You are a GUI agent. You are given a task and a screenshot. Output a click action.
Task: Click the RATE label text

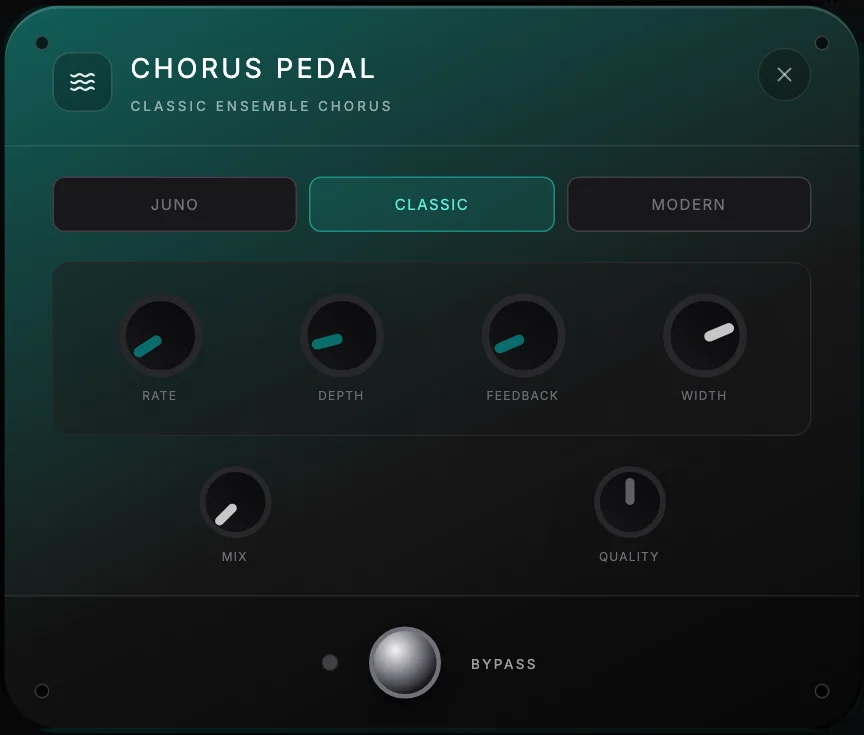click(x=159, y=396)
